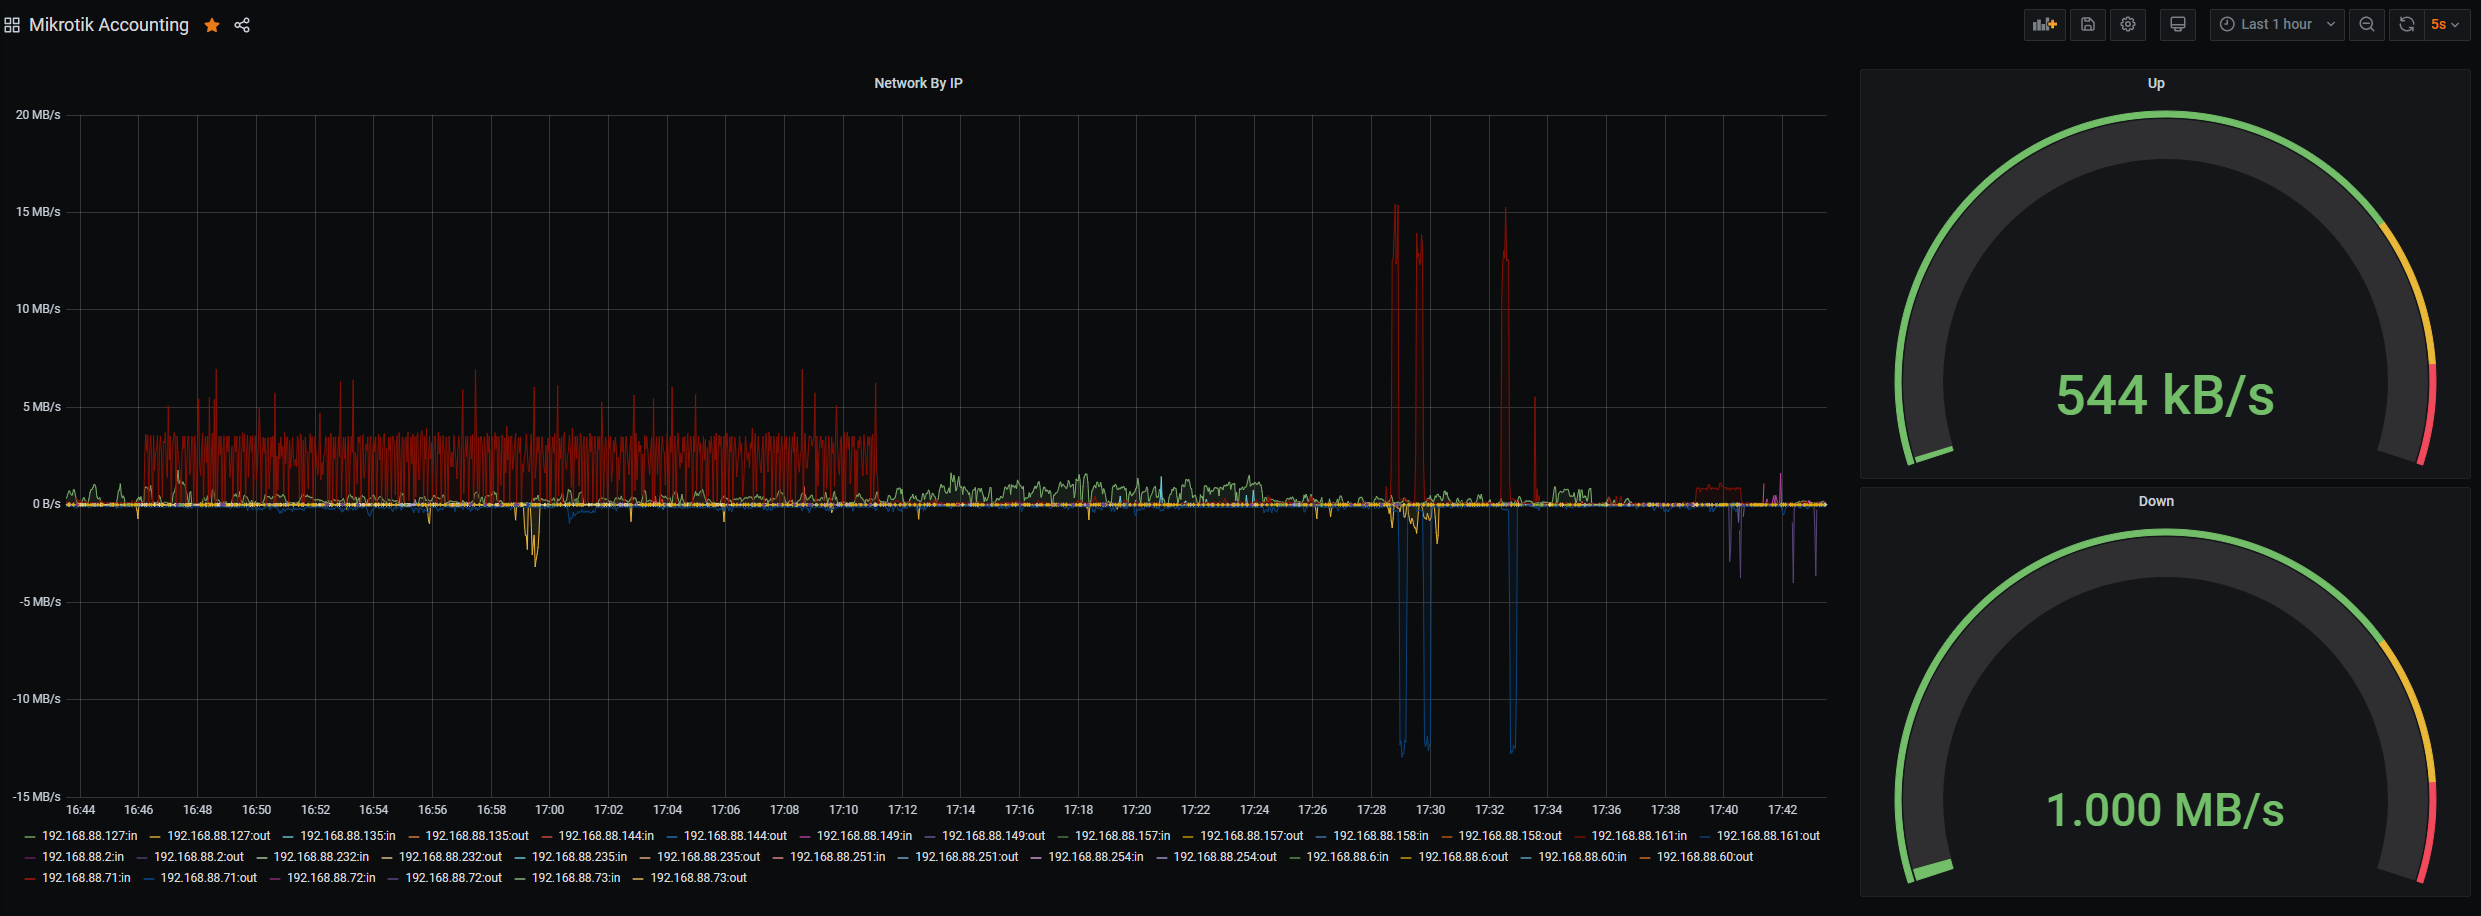
Task: Refresh the dashboard now
Action: click(2407, 25)
